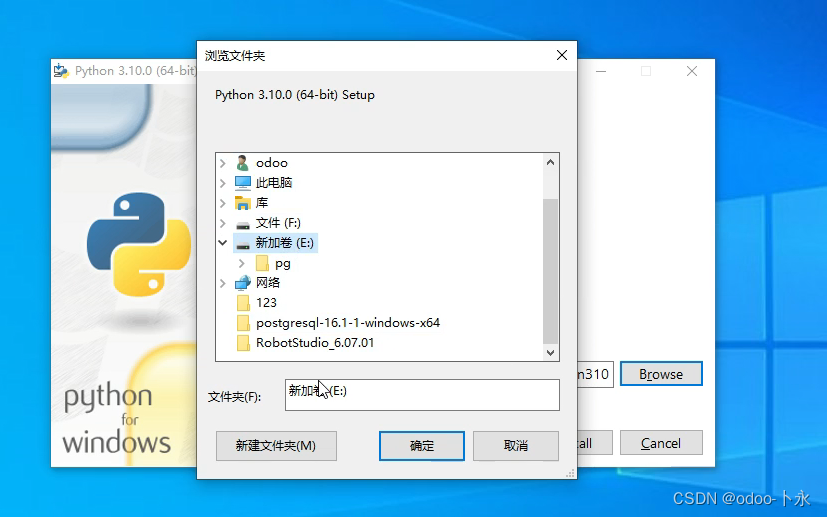The height and width of the screenshot is (517, 827).
Task: Close the 浏览文件夹 dialog
Action: coord(562,55)
